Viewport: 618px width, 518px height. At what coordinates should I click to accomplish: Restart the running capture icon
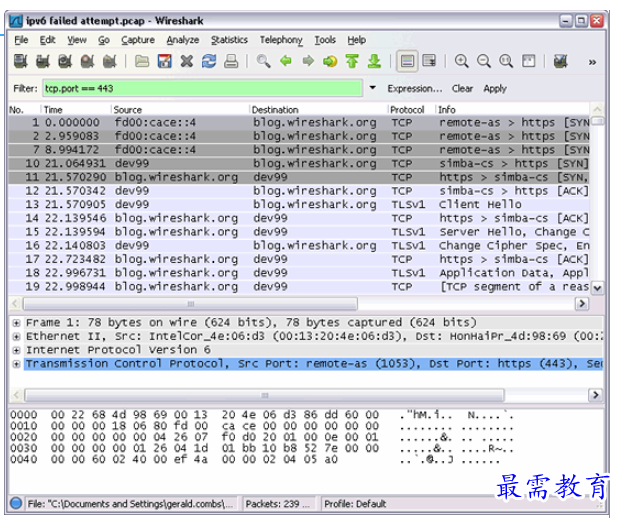tap(110, 61)
